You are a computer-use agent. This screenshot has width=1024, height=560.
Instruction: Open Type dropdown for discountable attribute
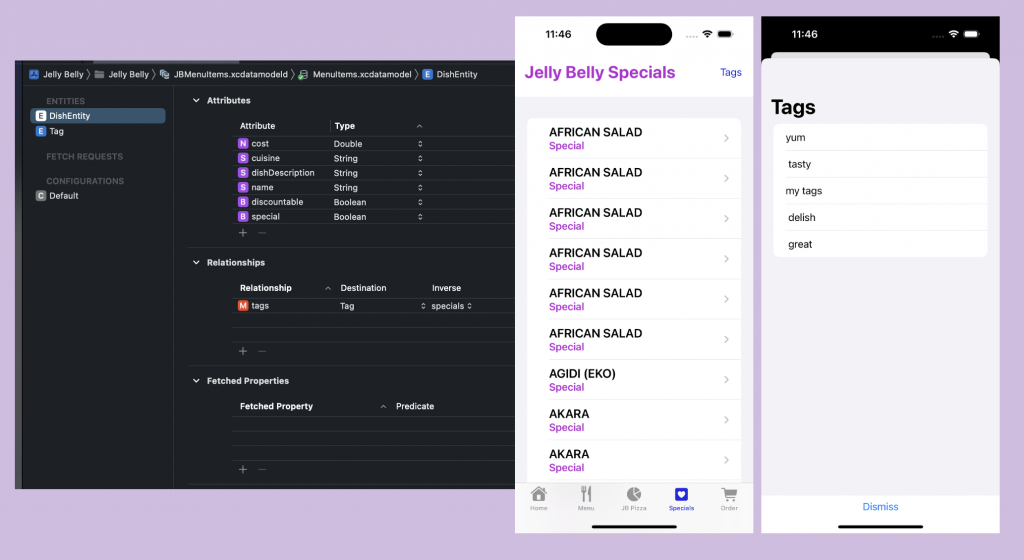coord(419,202)
